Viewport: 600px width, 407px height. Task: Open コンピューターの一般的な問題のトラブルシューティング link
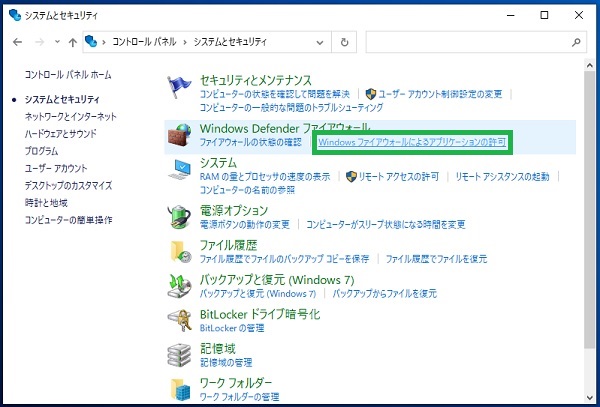(291, 107)
